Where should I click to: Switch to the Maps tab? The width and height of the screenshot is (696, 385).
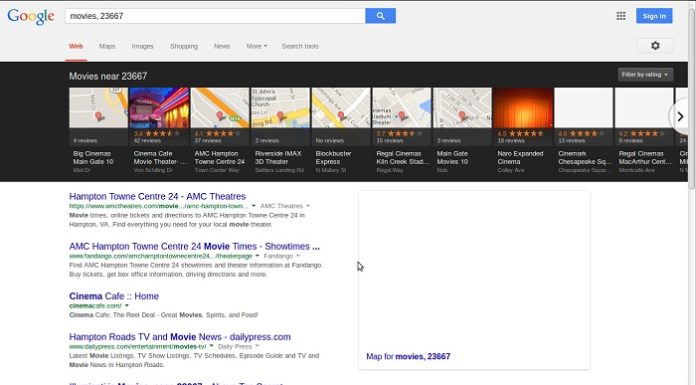pos(107,46)
